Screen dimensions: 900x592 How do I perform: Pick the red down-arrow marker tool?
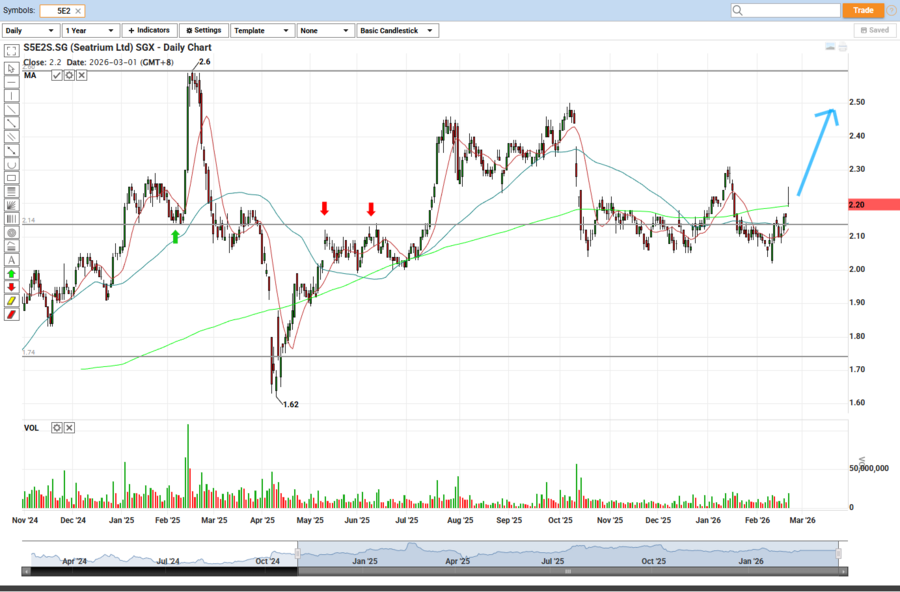click(11, 287)
